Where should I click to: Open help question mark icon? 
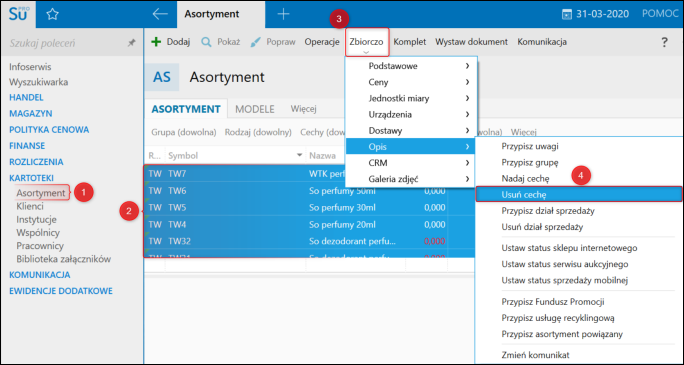(664, 42)
